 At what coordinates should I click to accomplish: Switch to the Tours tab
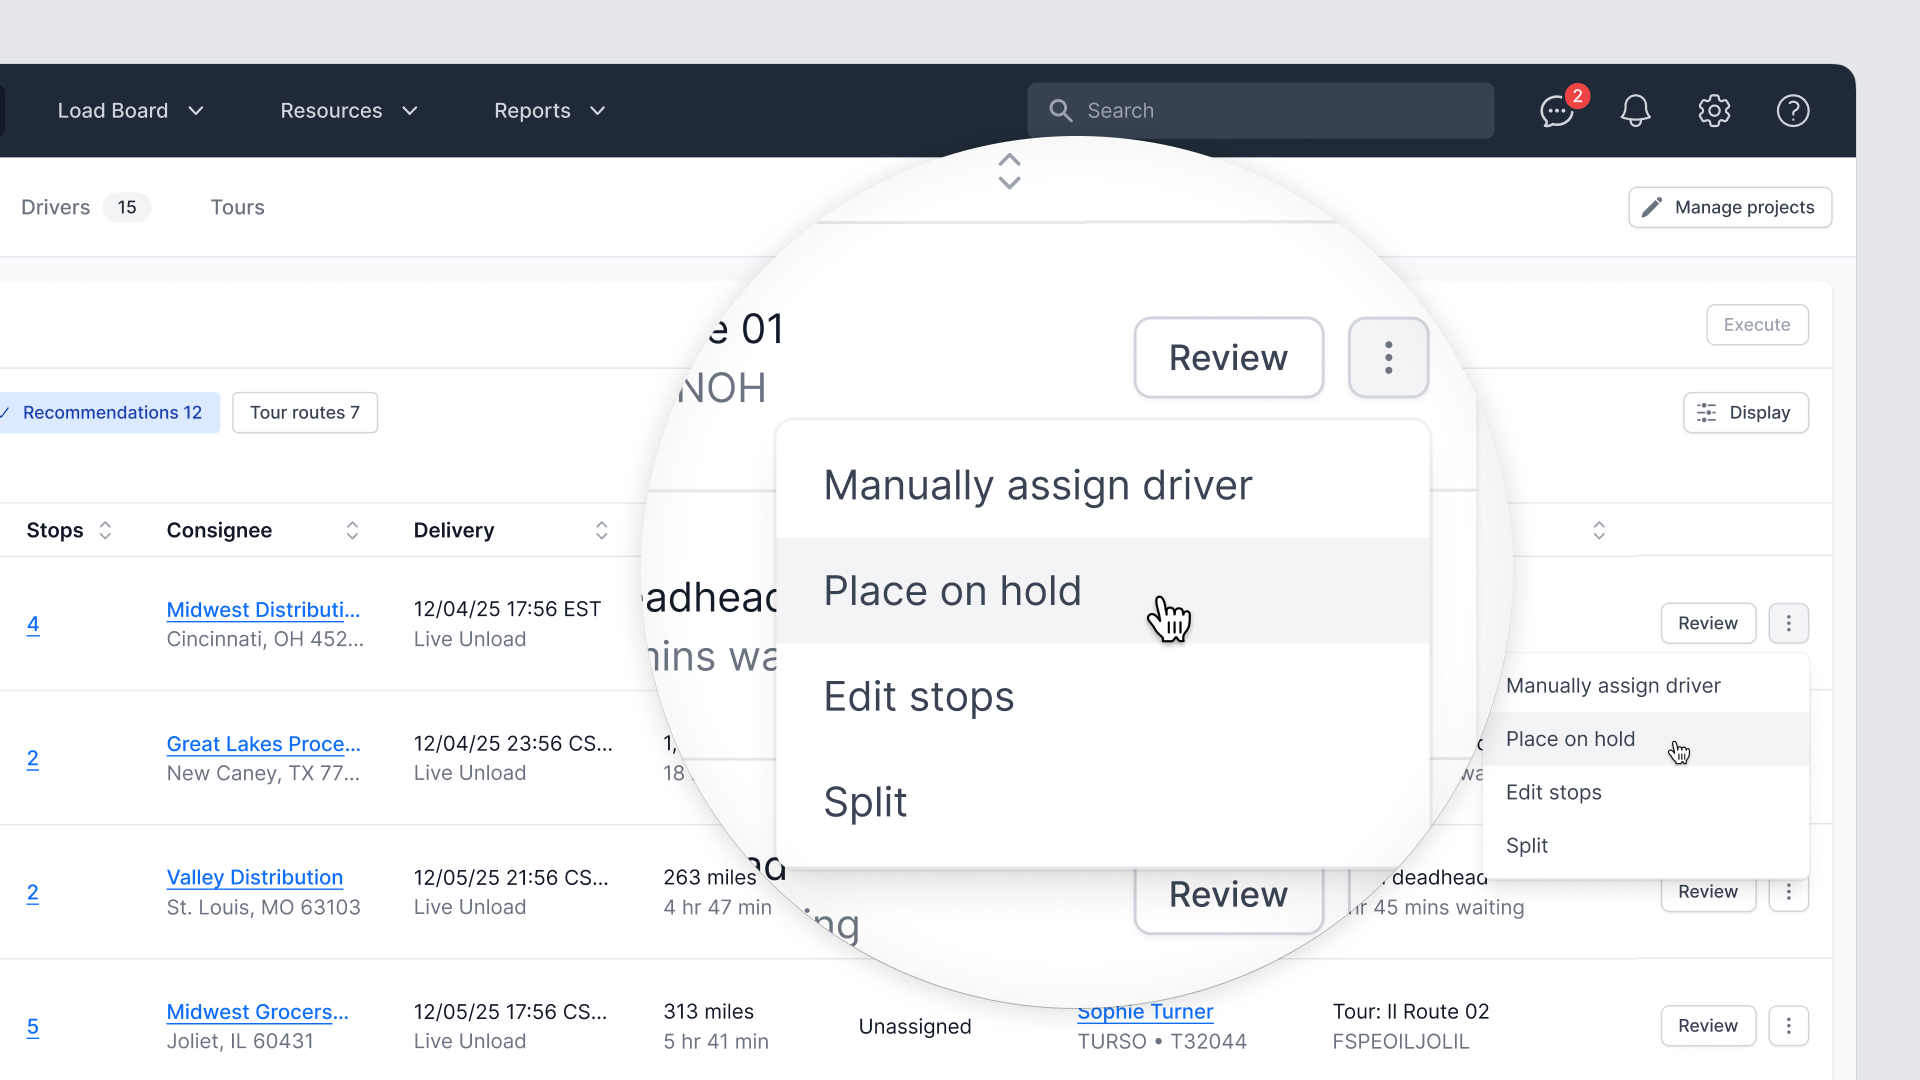tap(237, 207)
